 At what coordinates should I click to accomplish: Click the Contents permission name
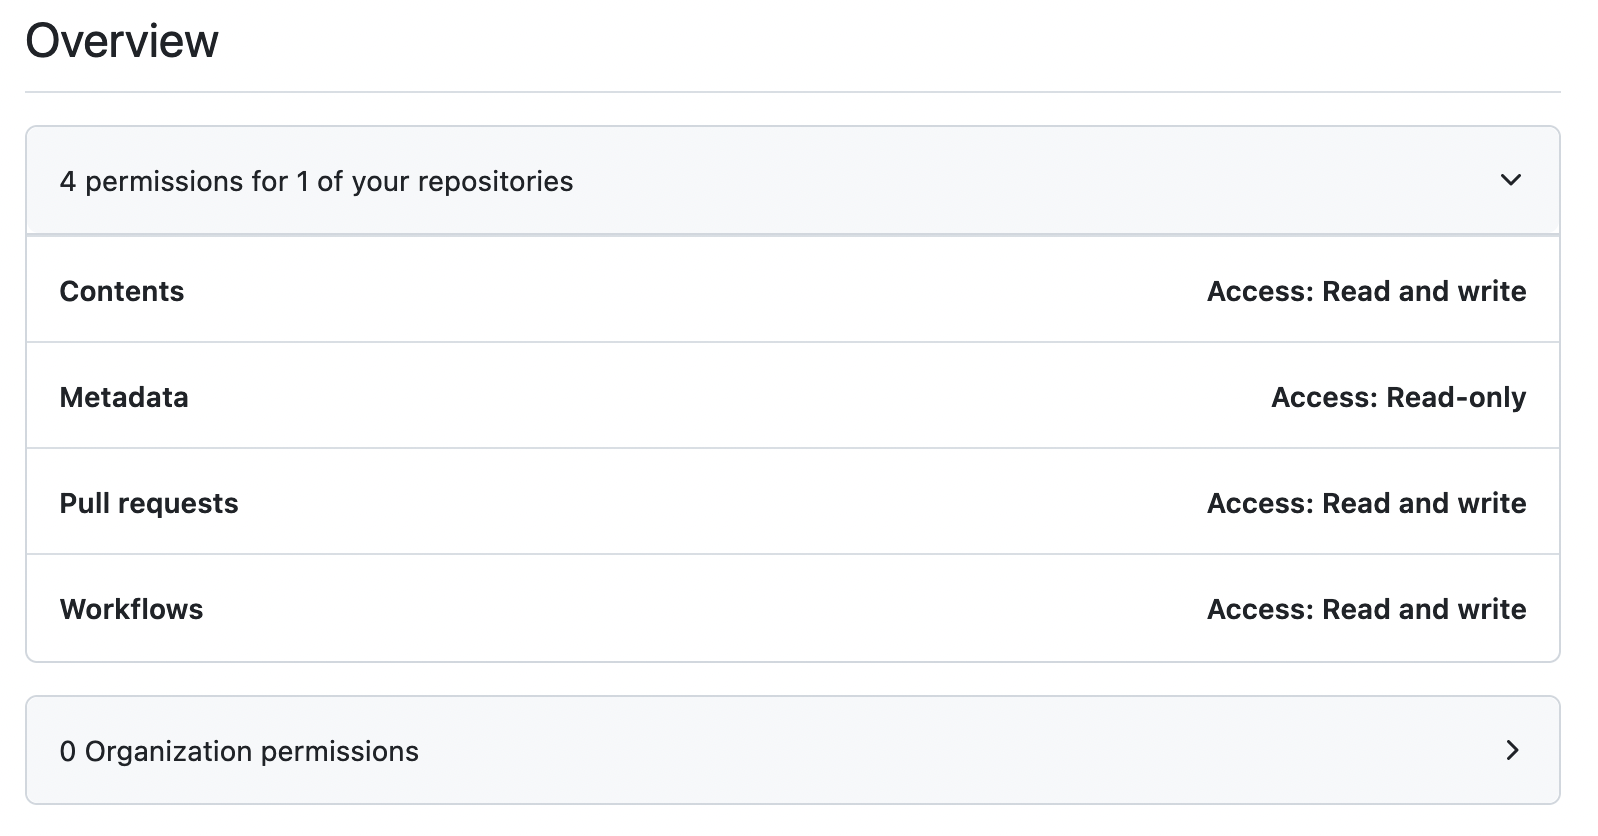pyautogui.click(x=122, y=291)
